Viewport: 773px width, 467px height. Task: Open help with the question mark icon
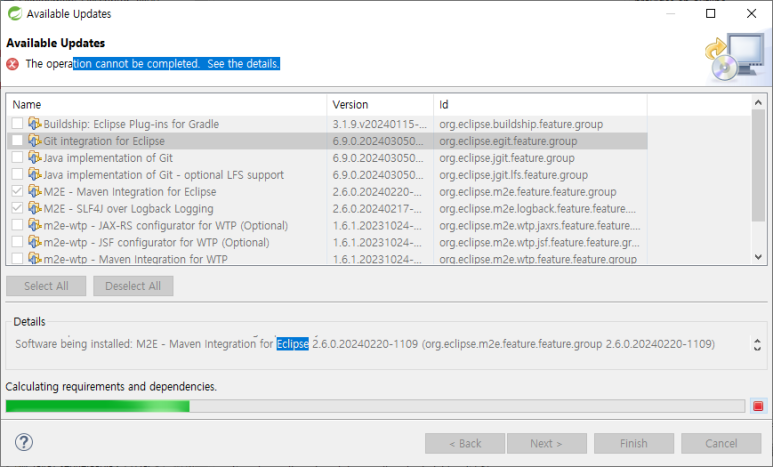tap(24, 442)
